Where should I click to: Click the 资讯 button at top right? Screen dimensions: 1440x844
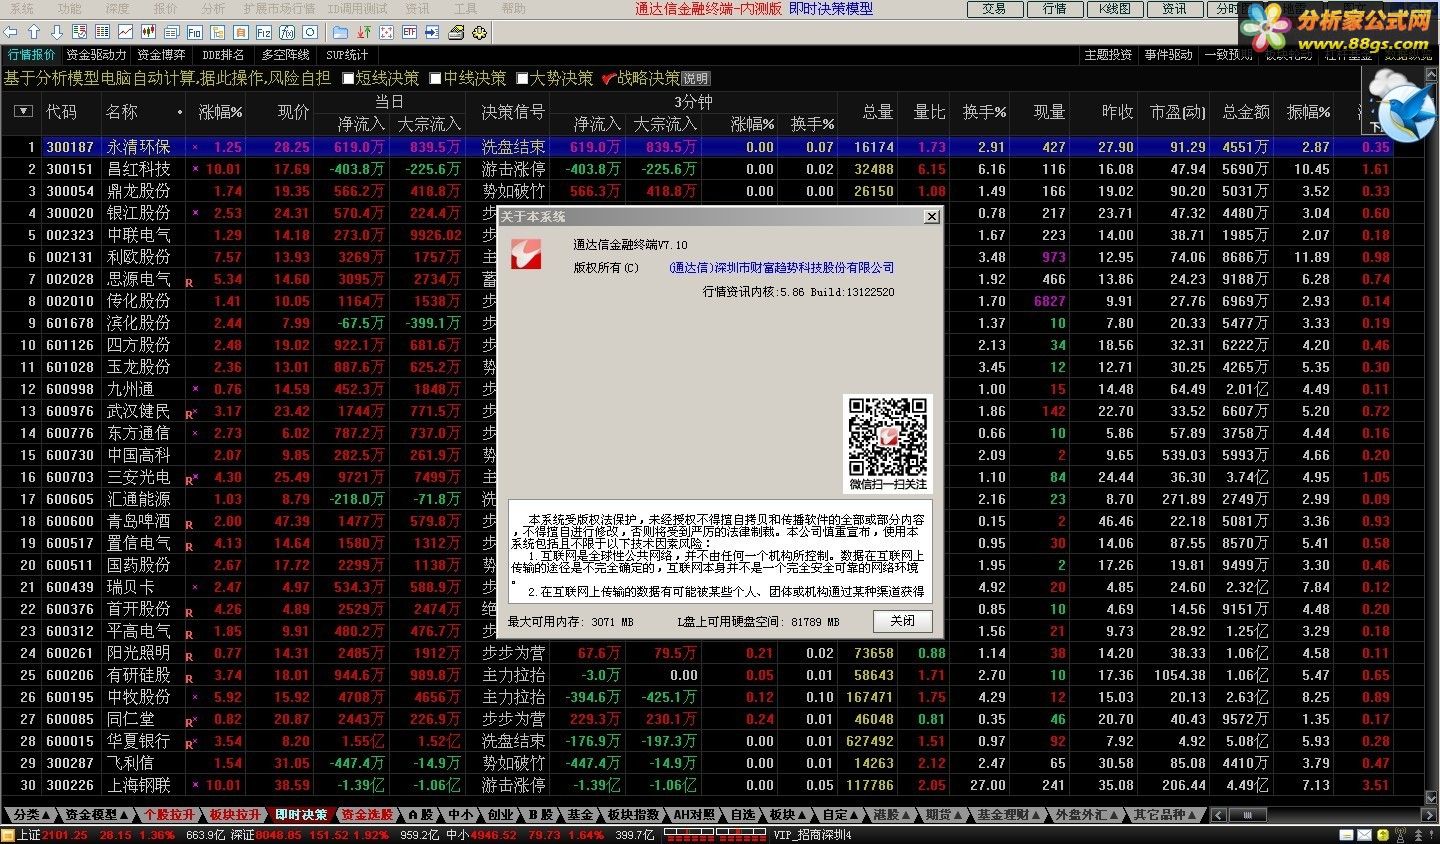coord(1174,9)
